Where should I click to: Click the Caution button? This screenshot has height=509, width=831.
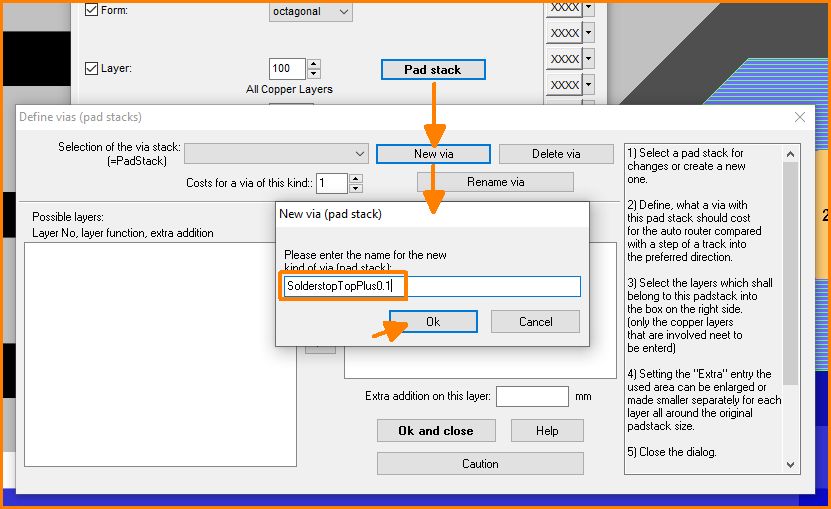pos(480,464)
